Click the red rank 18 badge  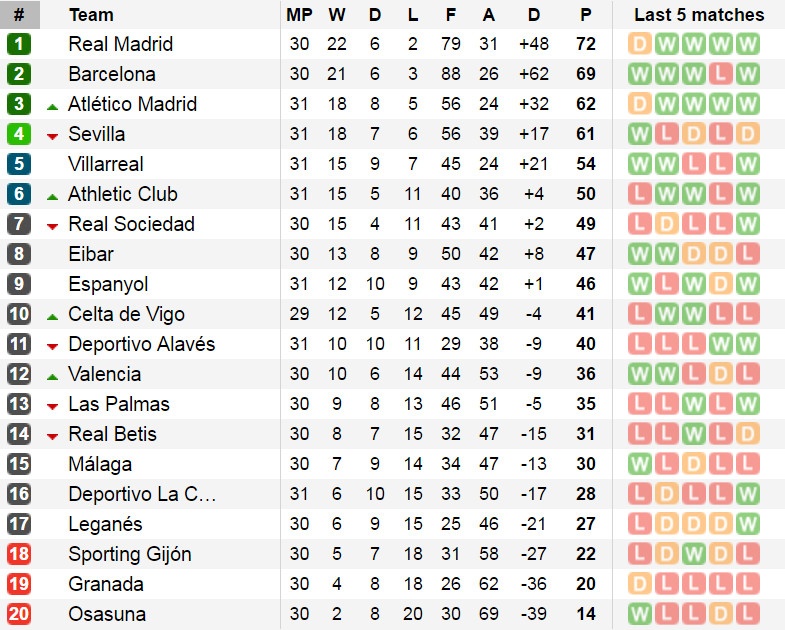click(x=19, y=554)
